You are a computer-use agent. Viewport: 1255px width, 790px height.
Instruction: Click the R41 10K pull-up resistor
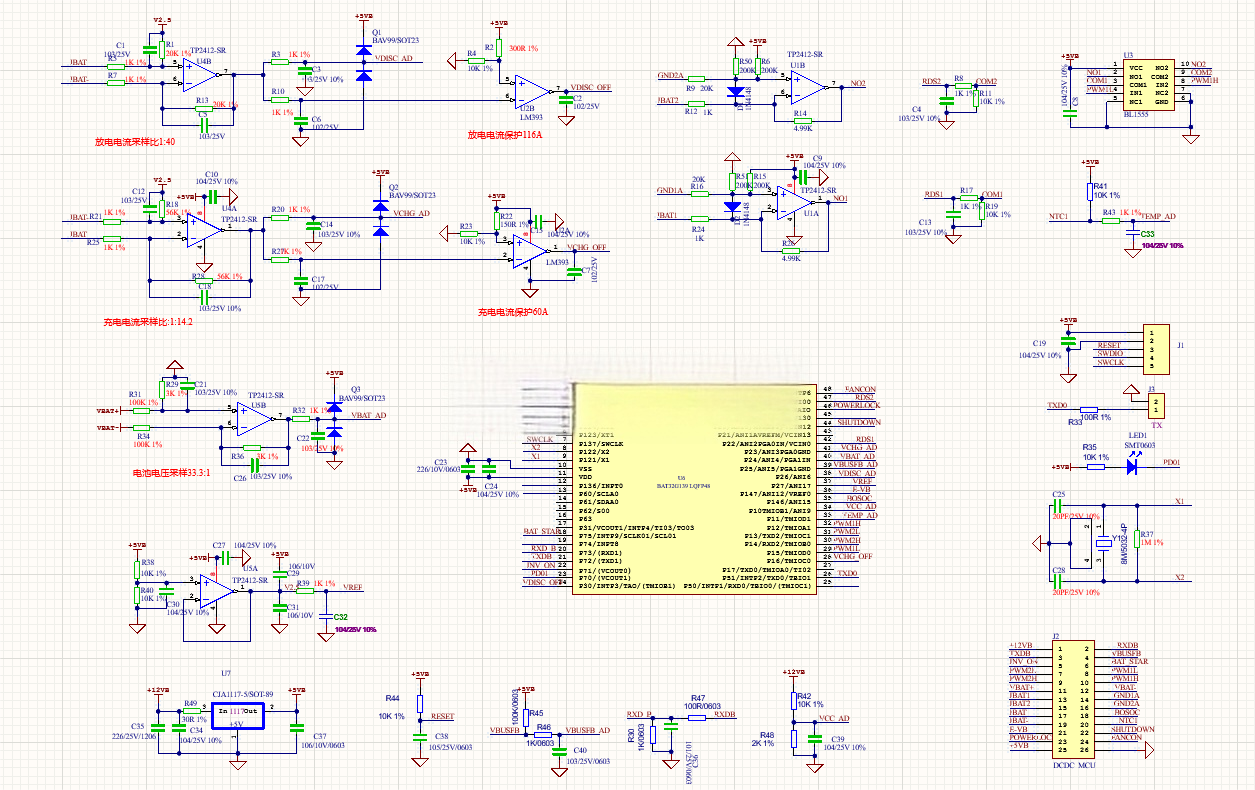(x=1089, y=192)
